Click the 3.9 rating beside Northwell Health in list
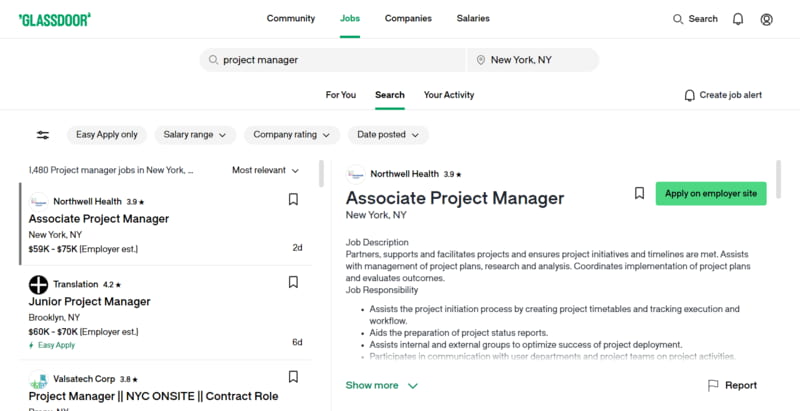The width and height of the screenshot is (800, 411). coord(135,202)
